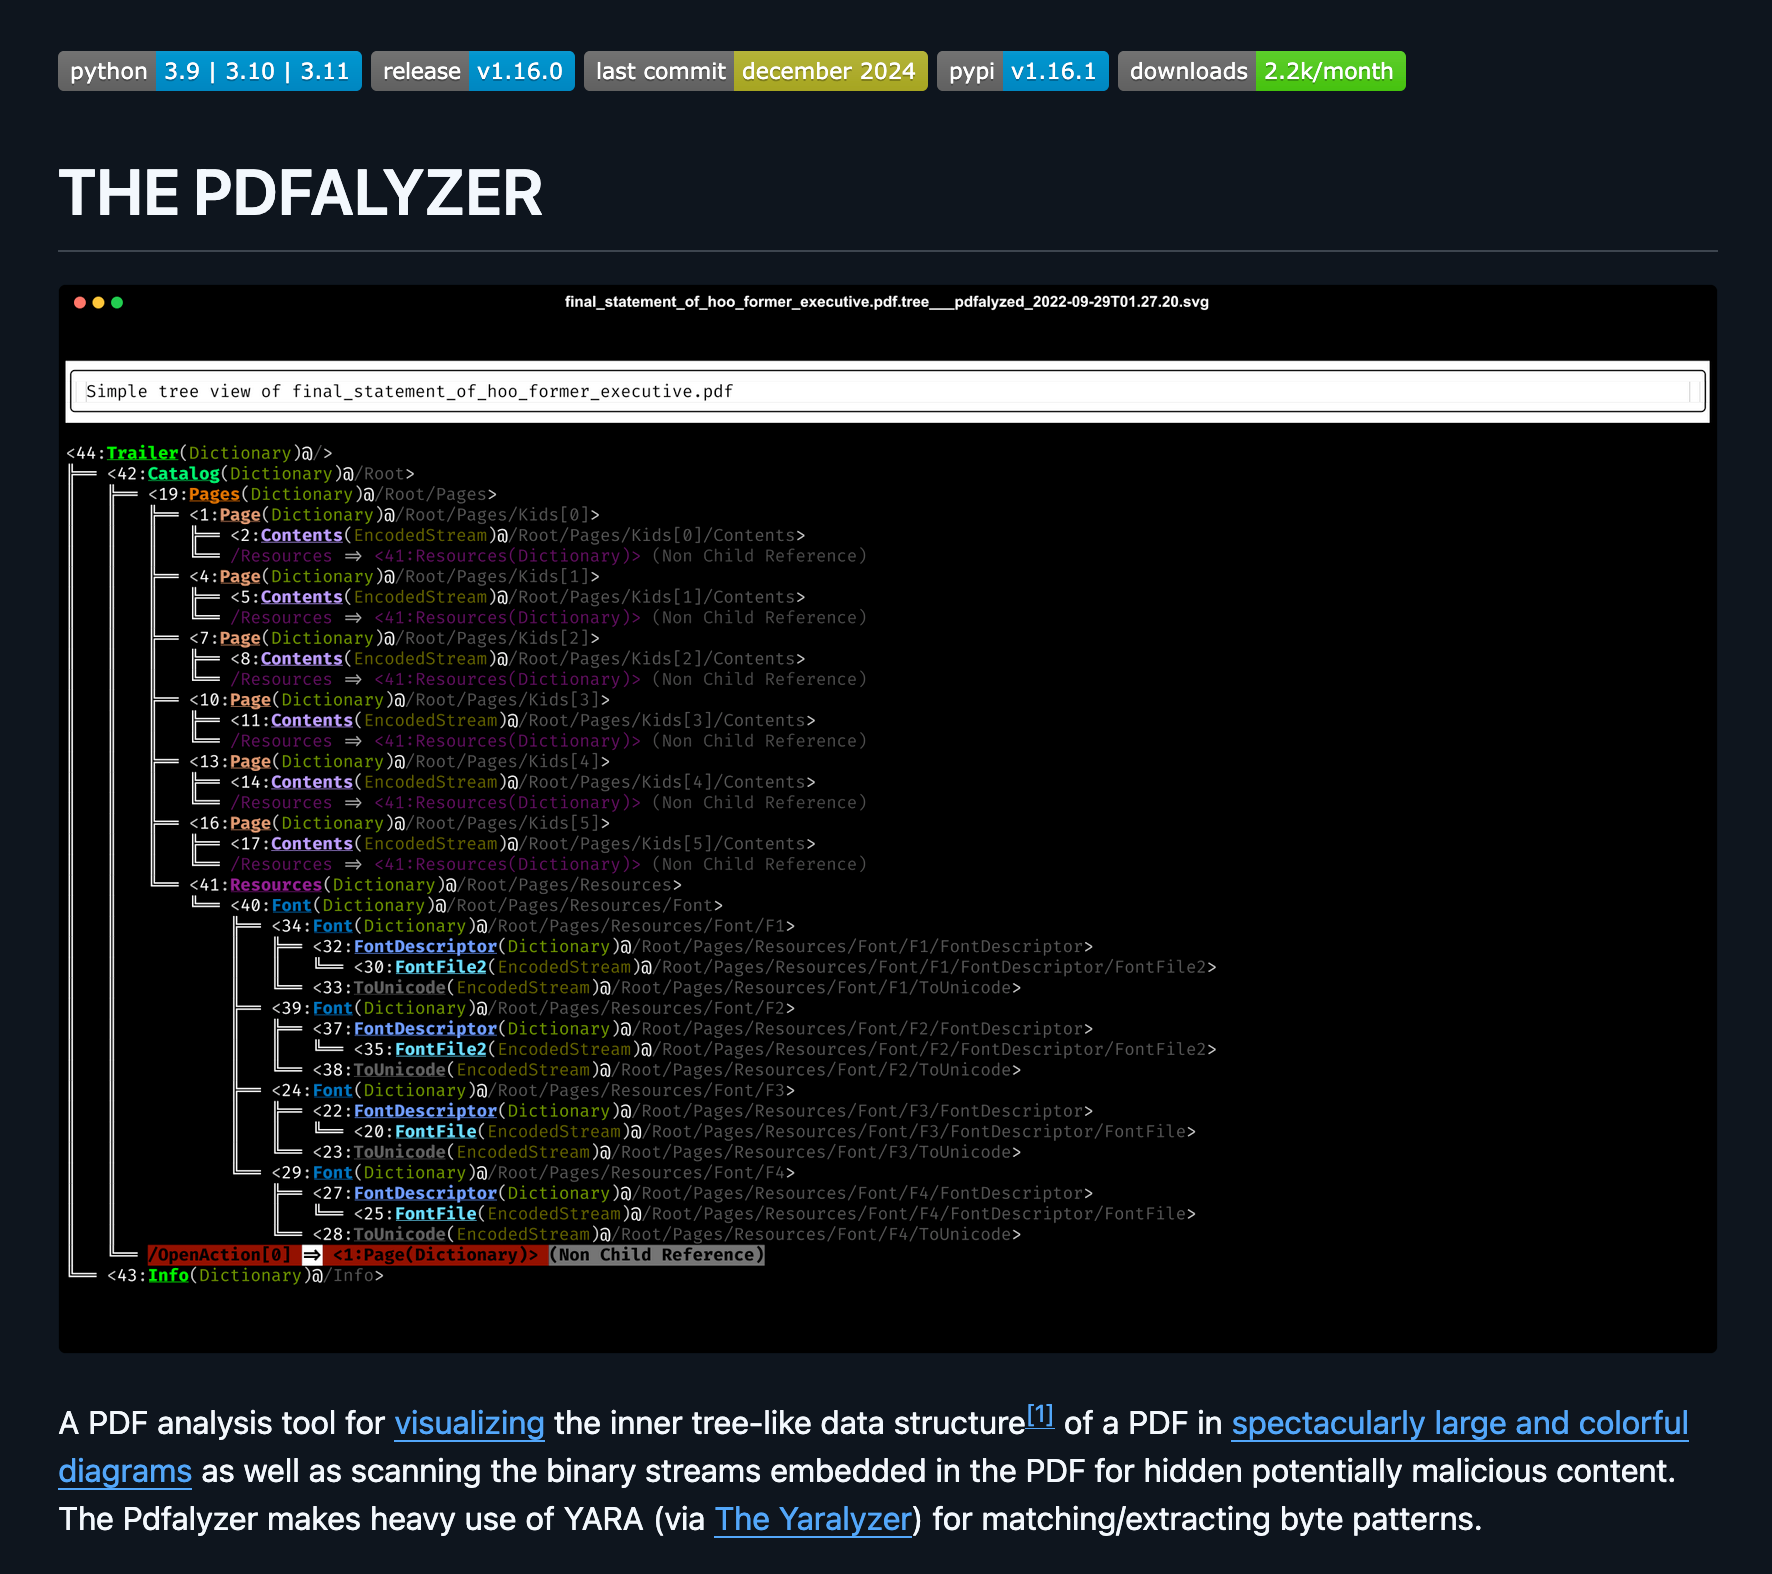Select the '<43:Info(Dictionary)' tree row

pyautogui.click(x=245, y=1275)
